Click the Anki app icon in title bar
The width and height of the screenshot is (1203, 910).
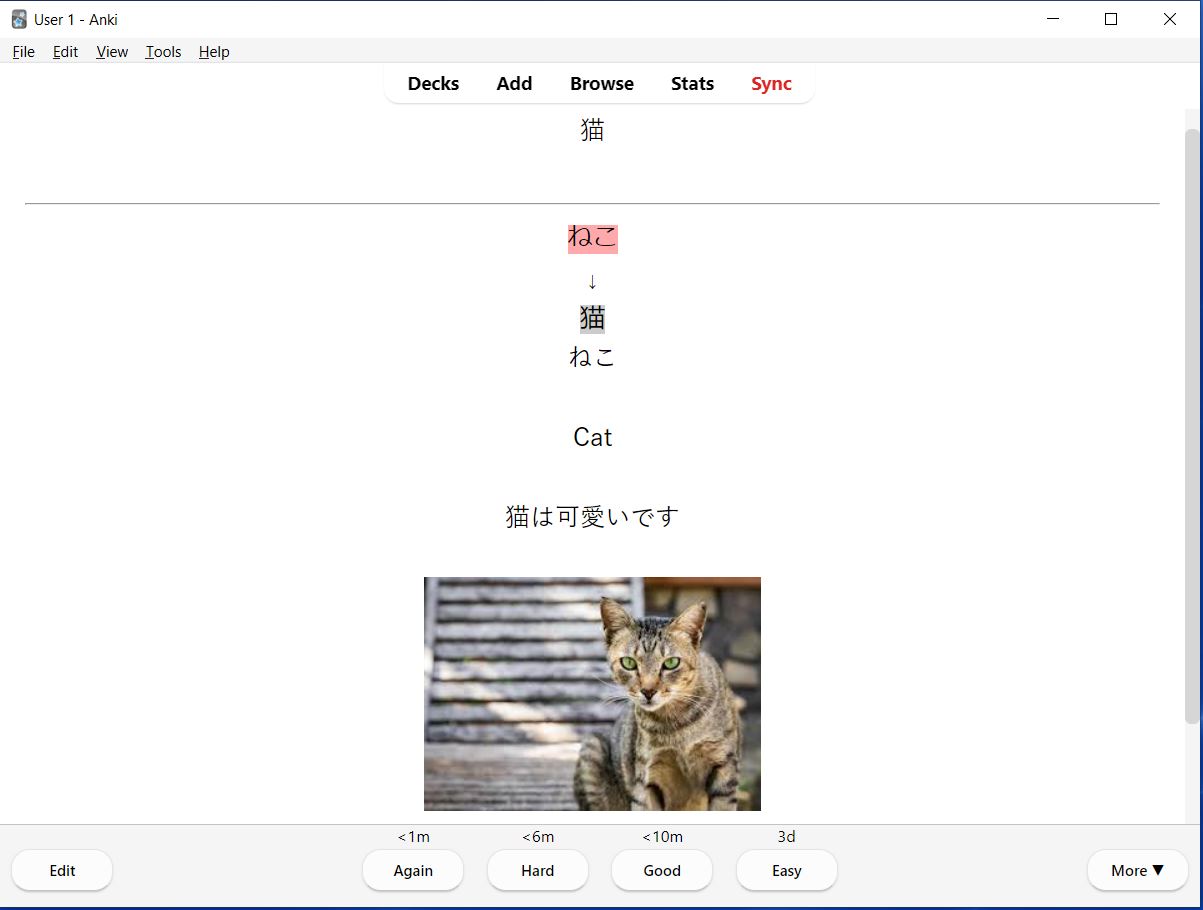click(x=19, y=19)
